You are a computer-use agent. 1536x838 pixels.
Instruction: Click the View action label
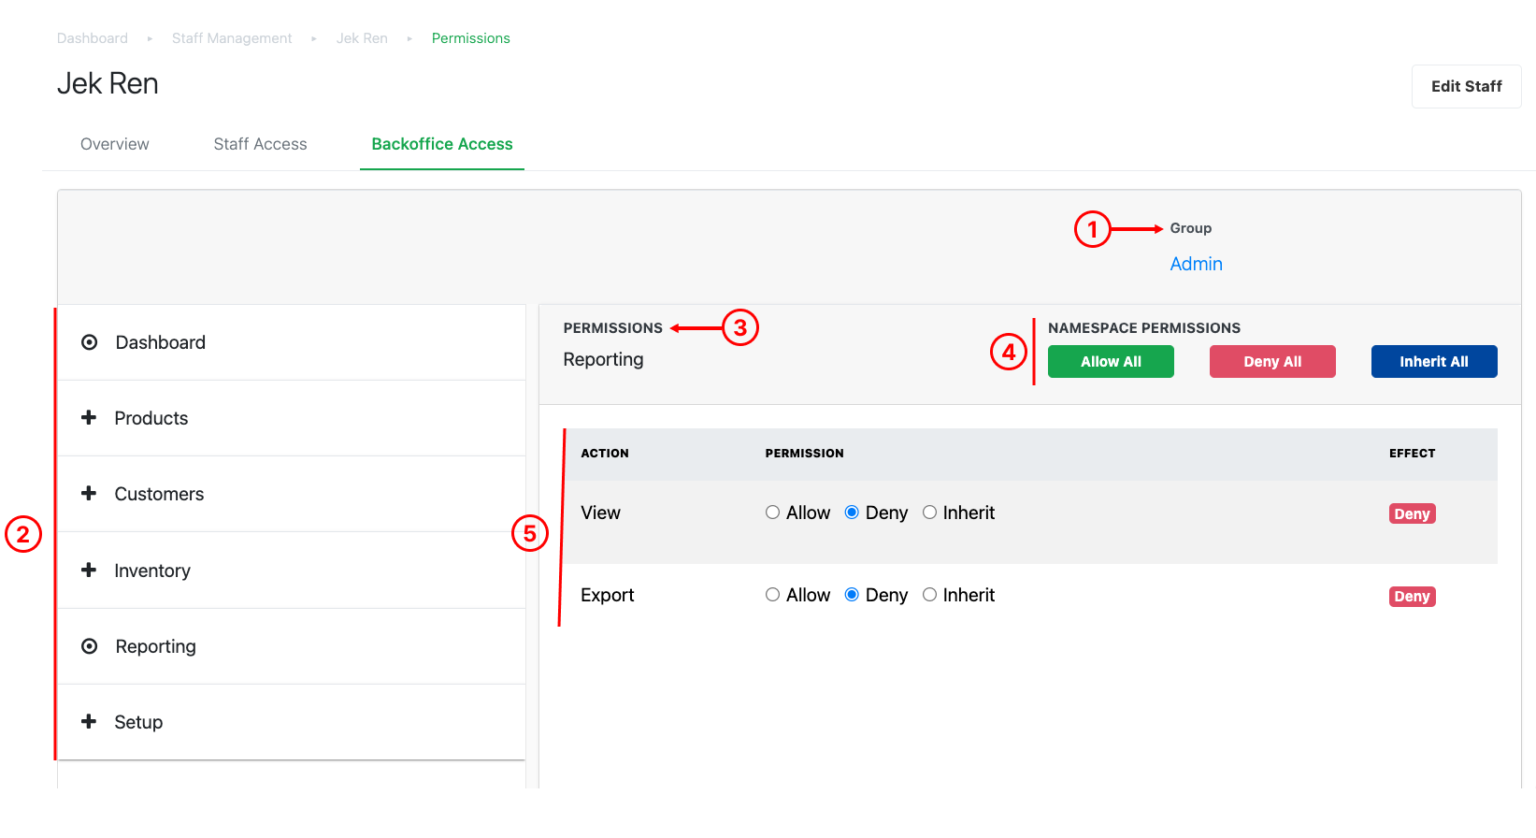point(600,513)
